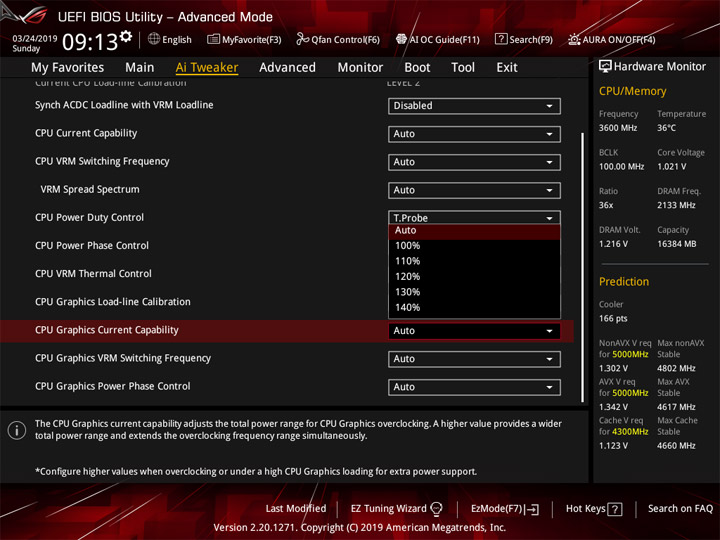Click the Prediction heading

(624, 281)
